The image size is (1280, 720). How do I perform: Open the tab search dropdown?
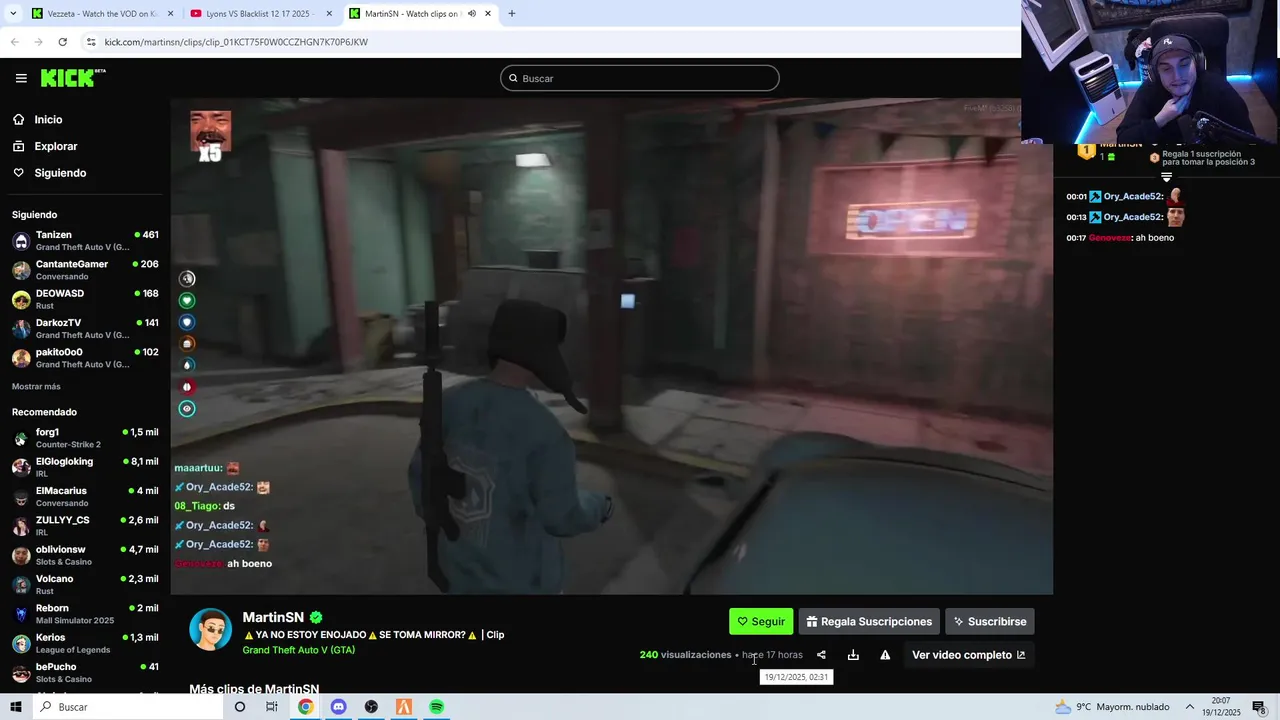point(13,14)
